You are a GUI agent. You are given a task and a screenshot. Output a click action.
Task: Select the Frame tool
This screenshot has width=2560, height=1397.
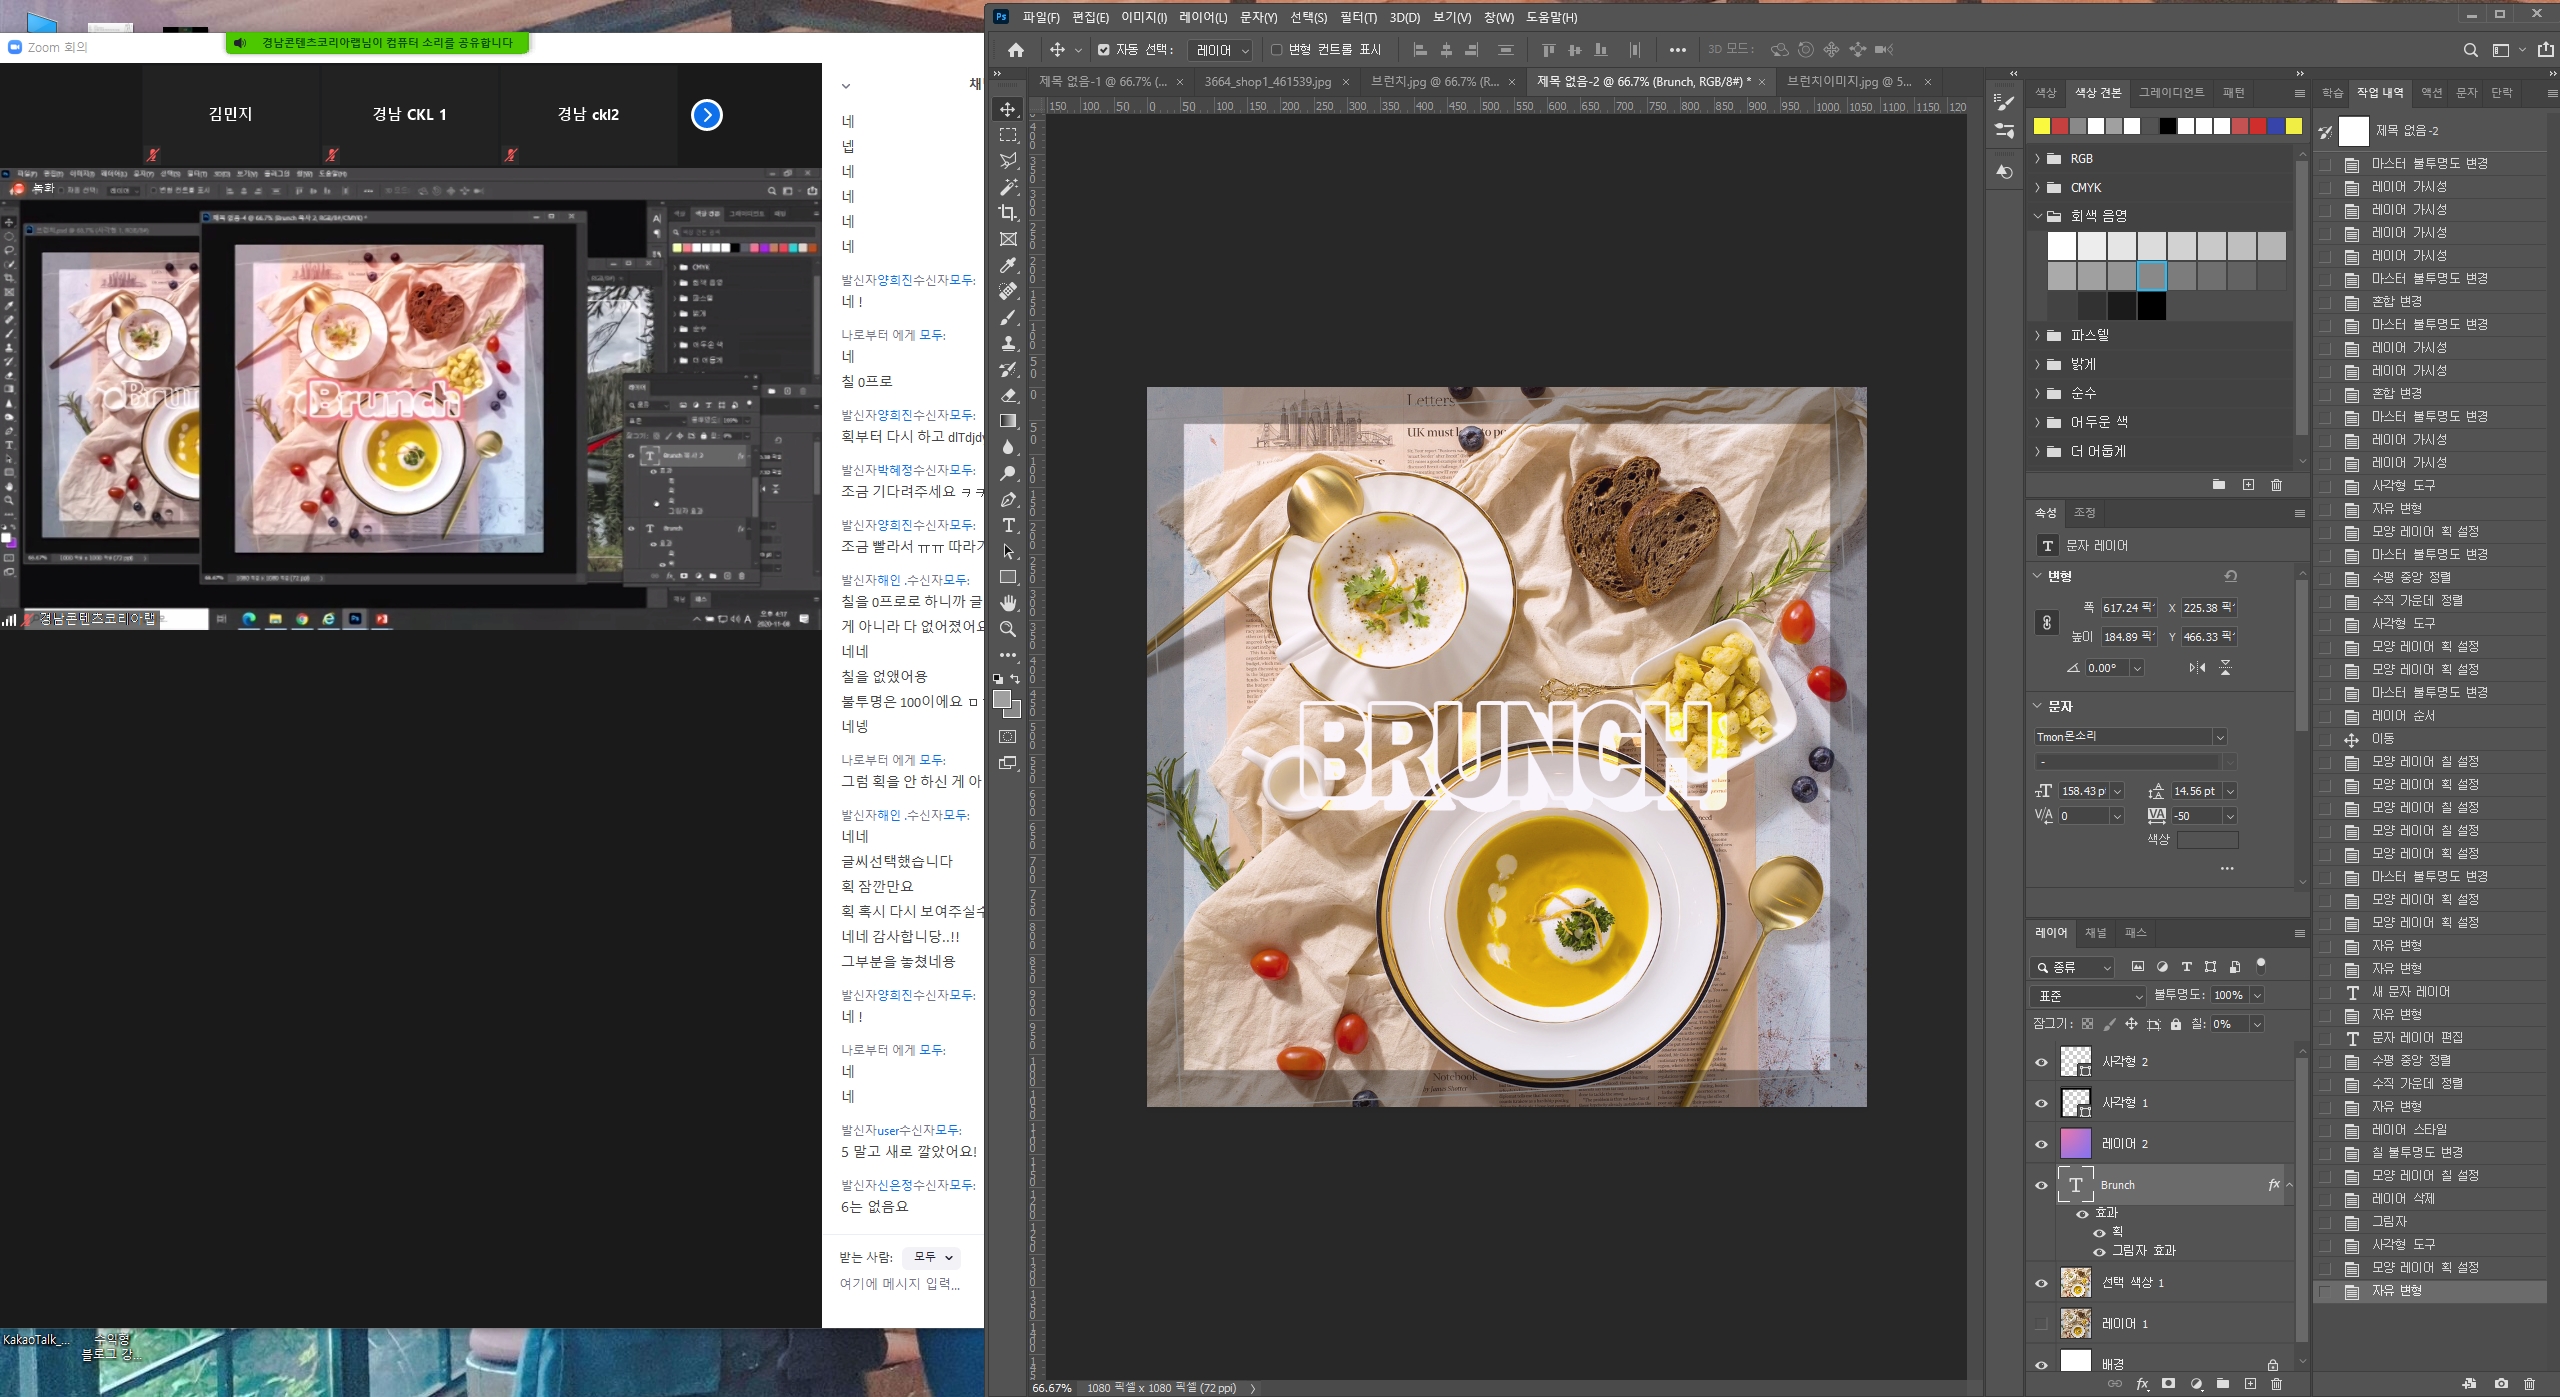1008,239
